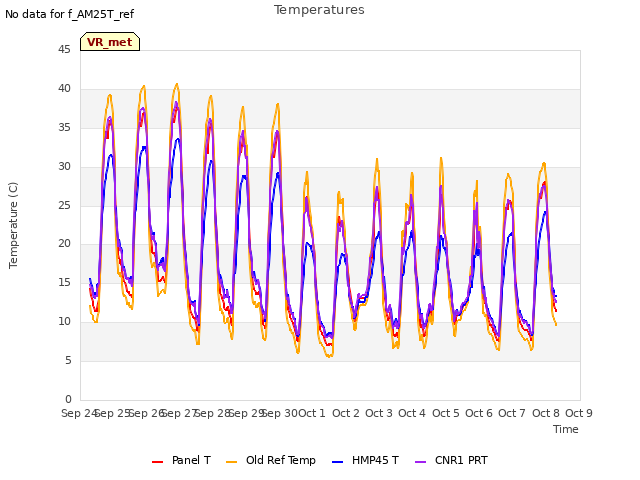Toggle the Panel T legend entry
The width and height of the screenshot is (640, 480).
181,460
